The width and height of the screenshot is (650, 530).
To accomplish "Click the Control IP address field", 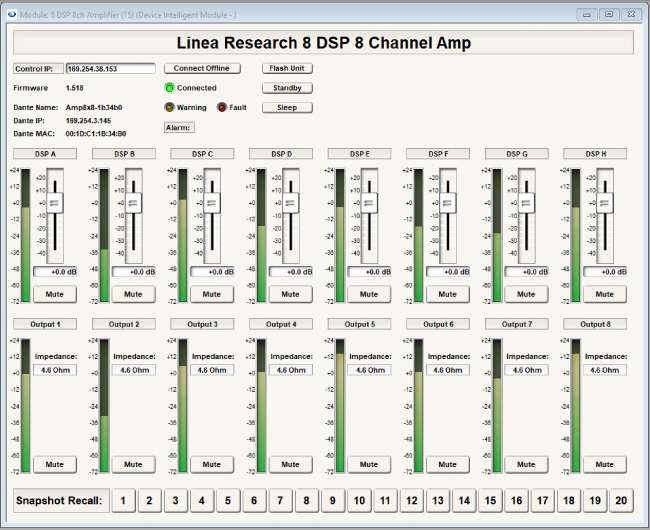I will (x=111, y=69).
